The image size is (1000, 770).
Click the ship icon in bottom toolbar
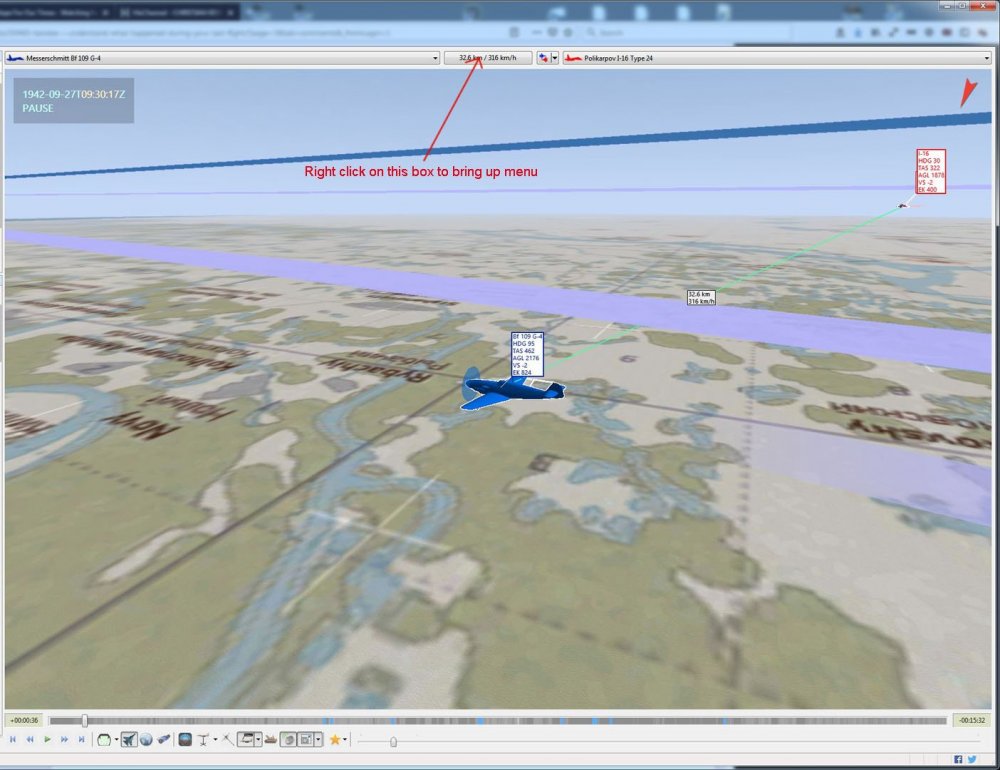pos(271,740)
